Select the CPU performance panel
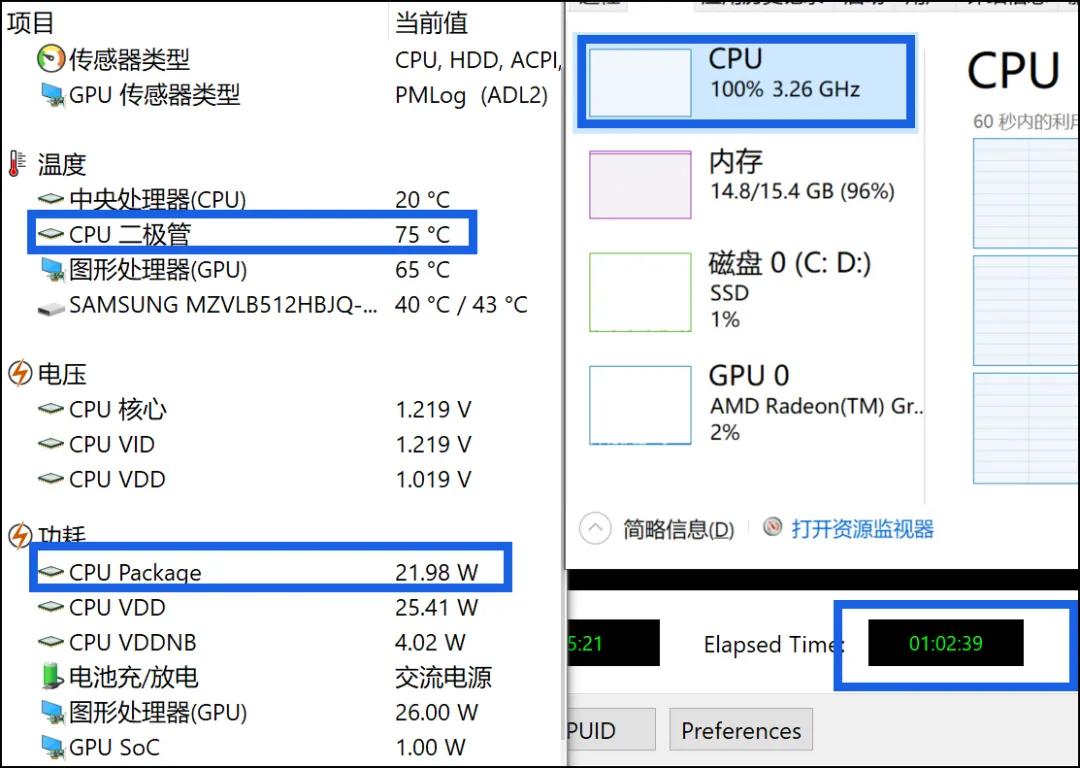Viewport: 1080px width, 768px height. pyautogui.click(x=745, y=82)
